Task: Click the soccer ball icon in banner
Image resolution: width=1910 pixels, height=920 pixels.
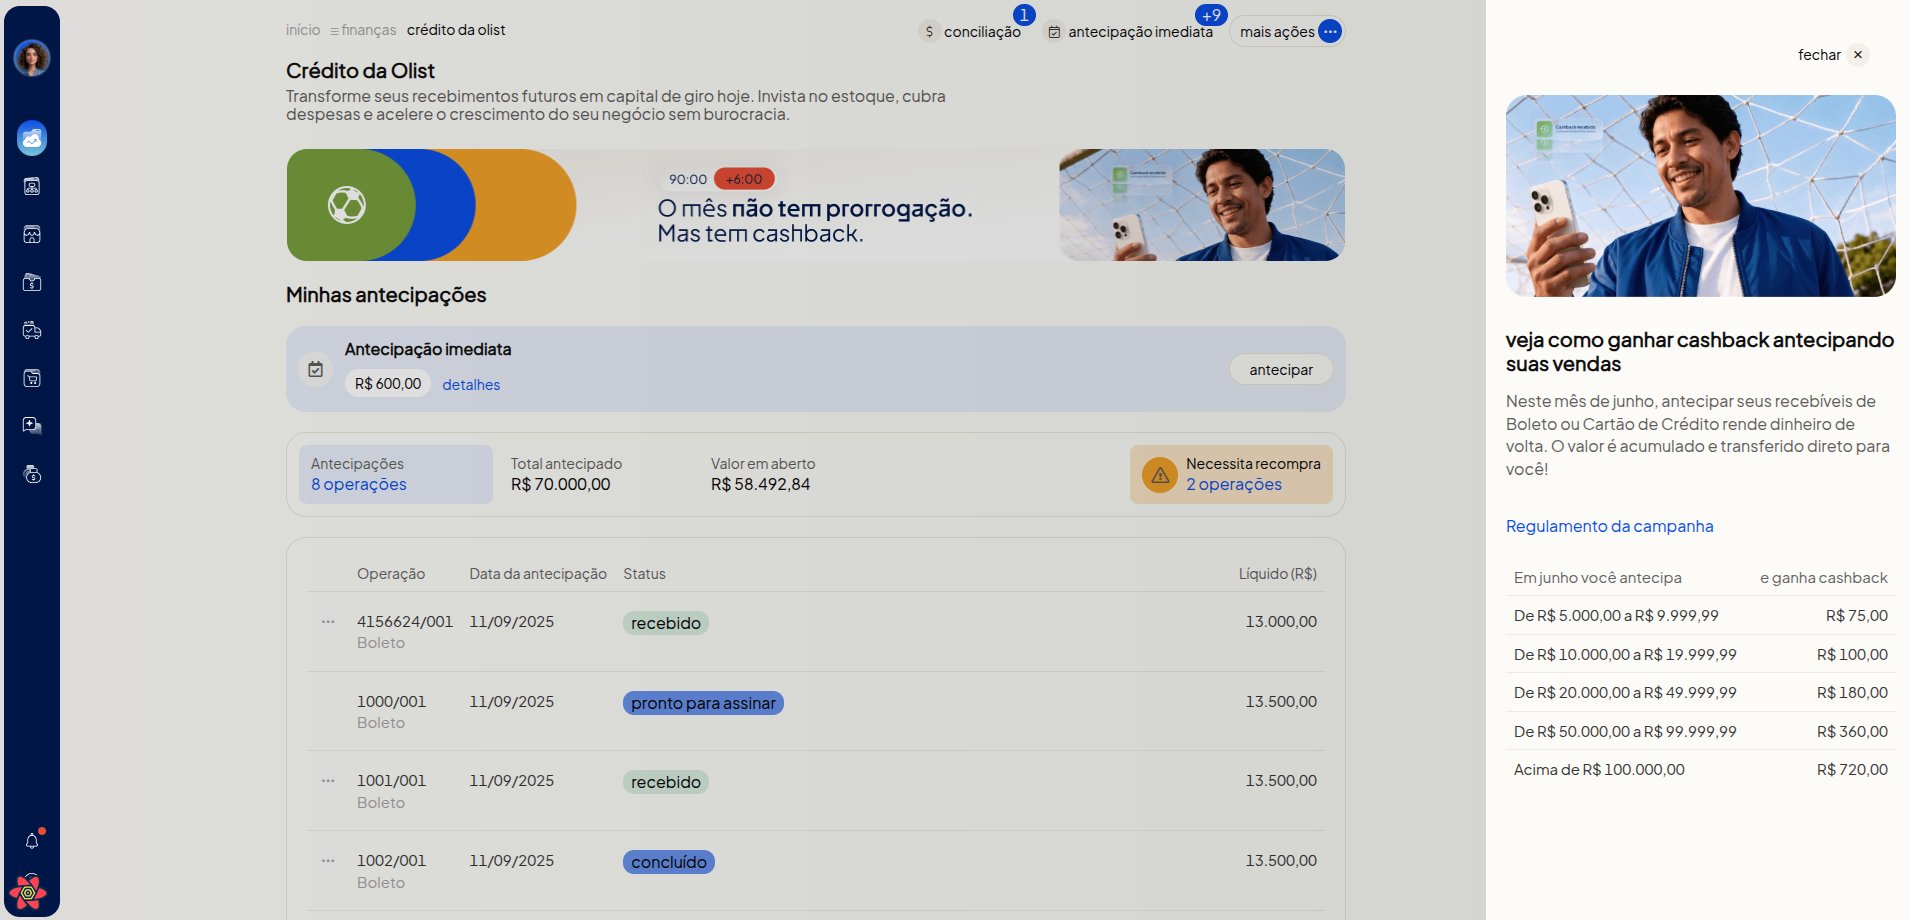Action: pyautogui.click(x=347, y=205)
